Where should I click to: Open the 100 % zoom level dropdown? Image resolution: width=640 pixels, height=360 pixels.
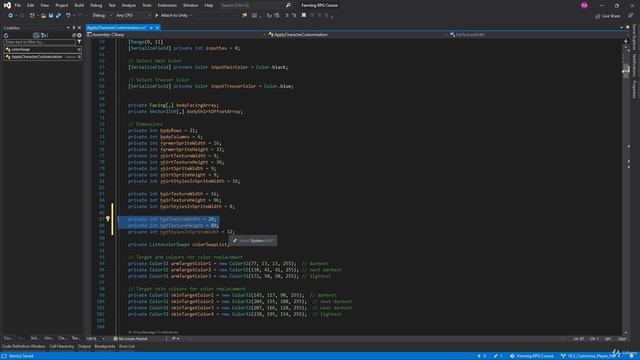point(95,338)
